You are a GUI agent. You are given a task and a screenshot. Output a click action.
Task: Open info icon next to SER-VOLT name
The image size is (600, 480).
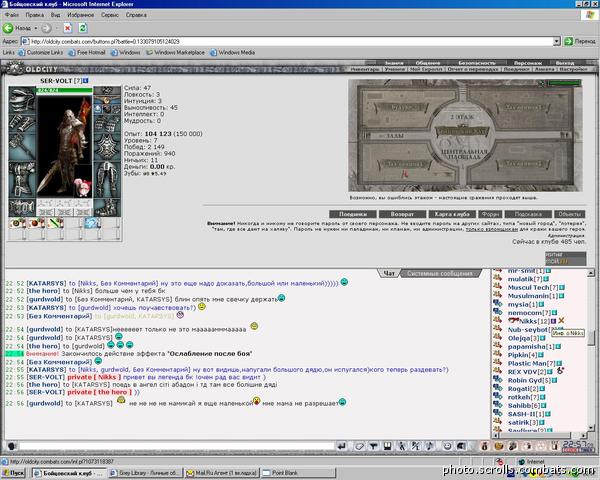pyautogui.click(x=86, y=81)
